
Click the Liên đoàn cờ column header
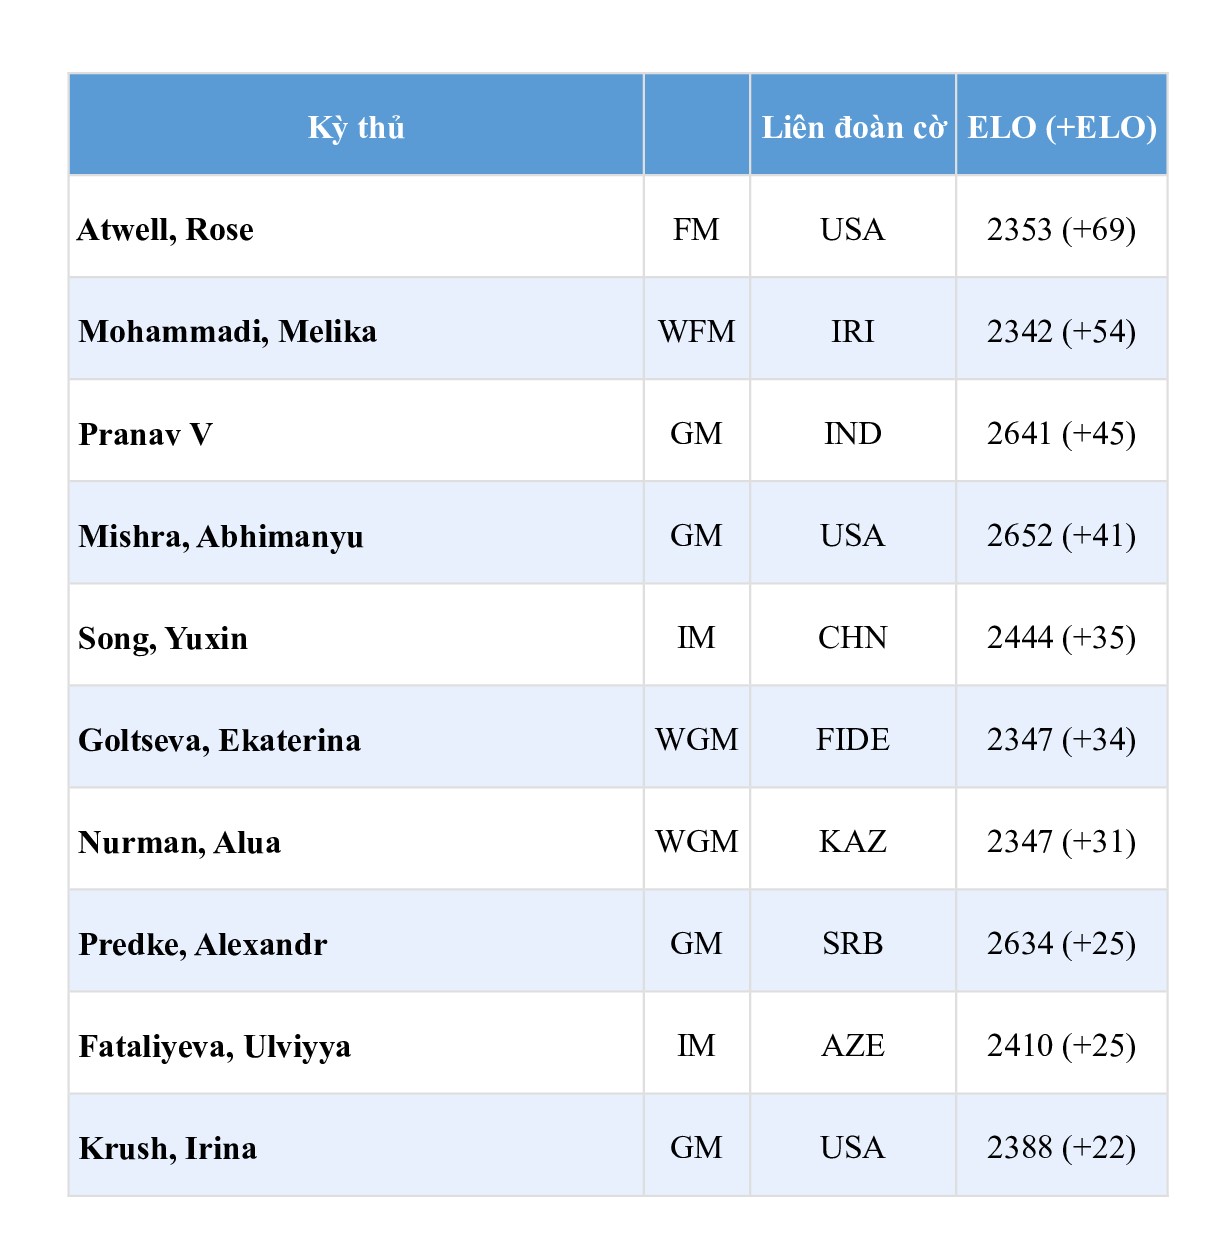[x=853, y=127]
